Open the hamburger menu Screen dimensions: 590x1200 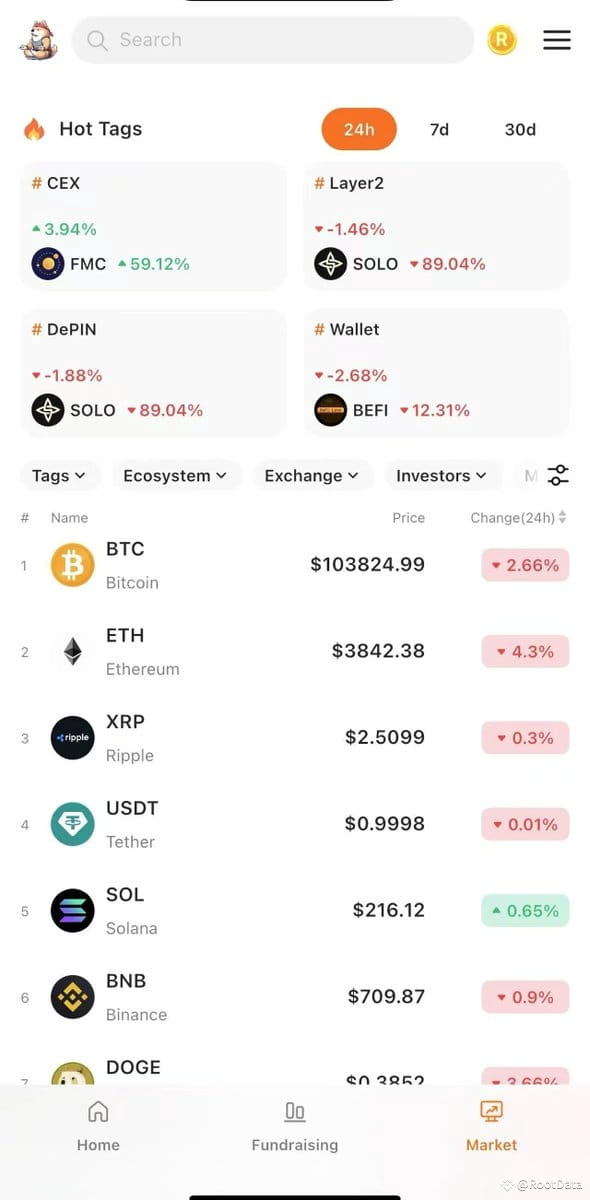pyautogui.click(x=557, y=40)
